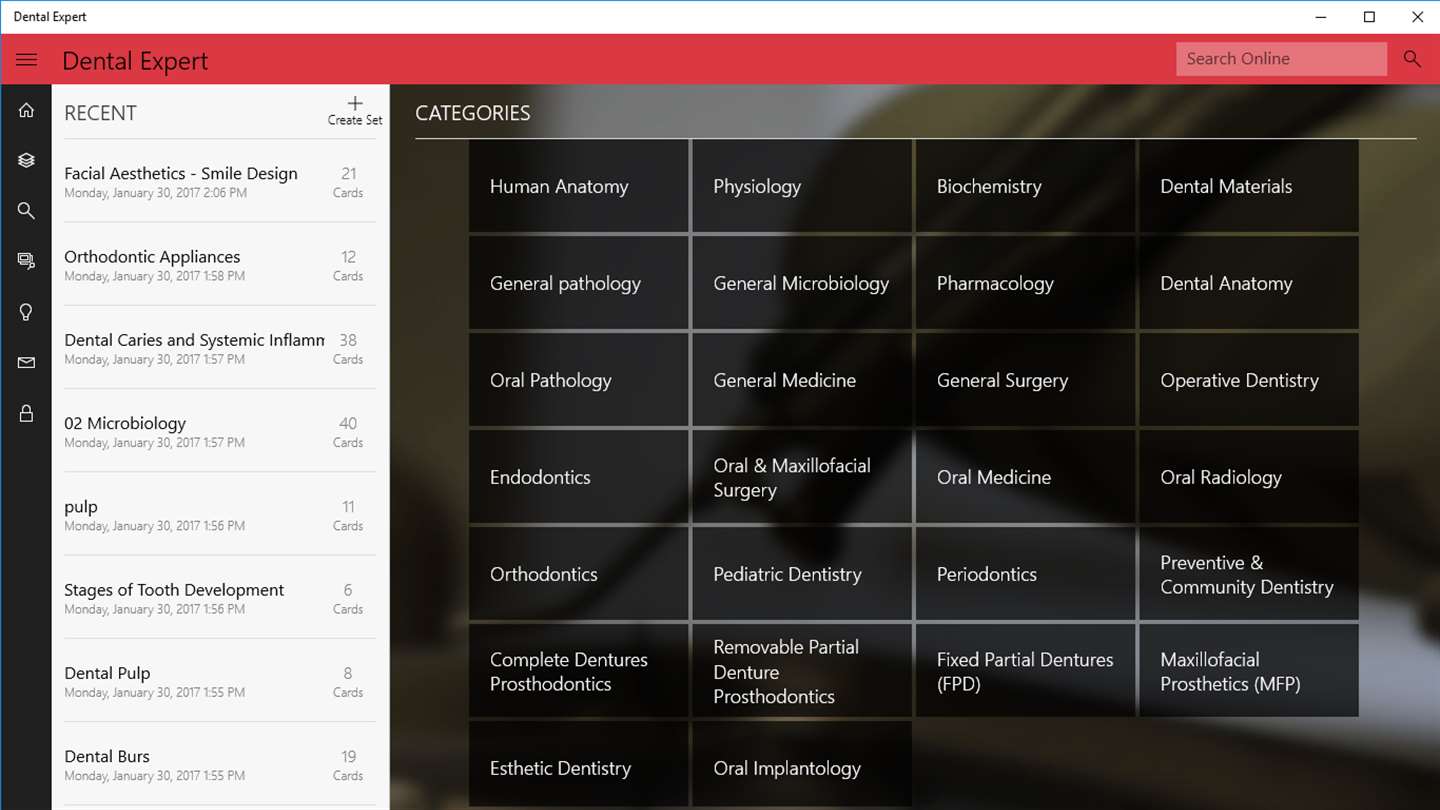1440x810 pixels.
Task: Open Operative Dentistry category
Action: tap(1249, 380)
